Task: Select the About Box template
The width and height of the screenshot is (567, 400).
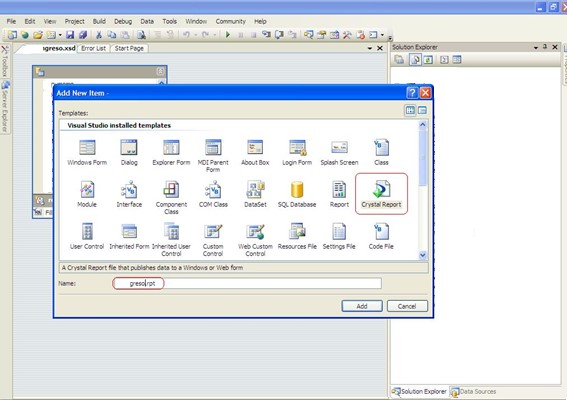Action: 255,152
